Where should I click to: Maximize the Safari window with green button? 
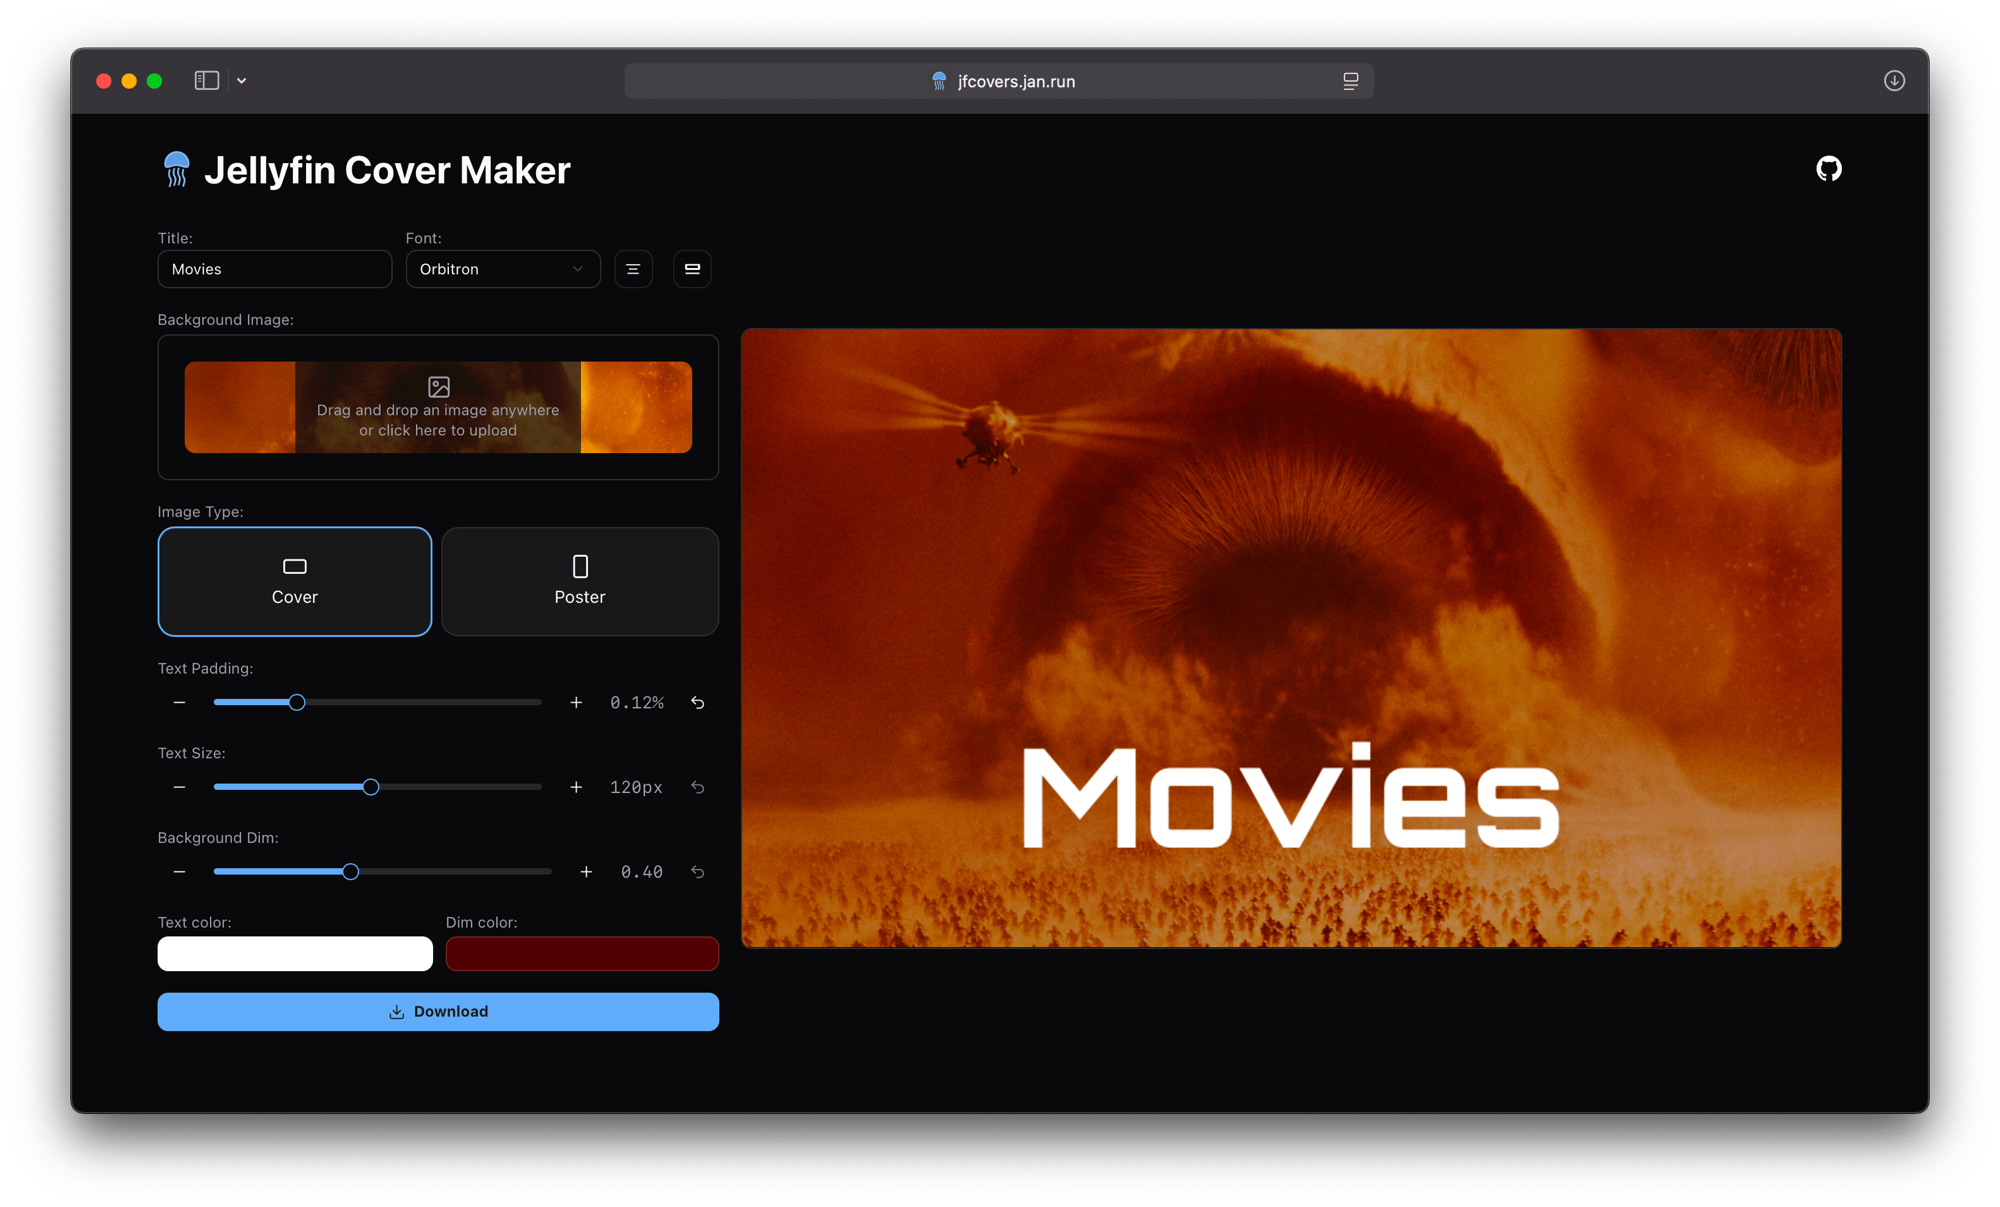coord(154,81)
